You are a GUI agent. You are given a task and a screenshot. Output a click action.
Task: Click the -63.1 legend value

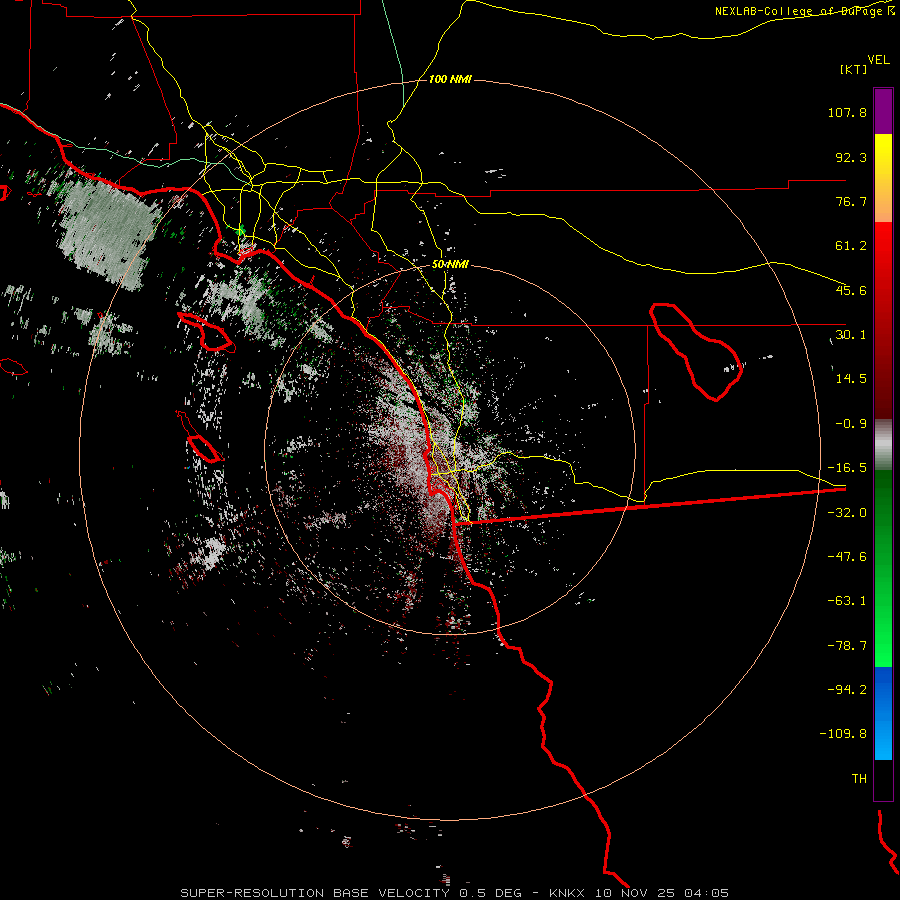847,601
